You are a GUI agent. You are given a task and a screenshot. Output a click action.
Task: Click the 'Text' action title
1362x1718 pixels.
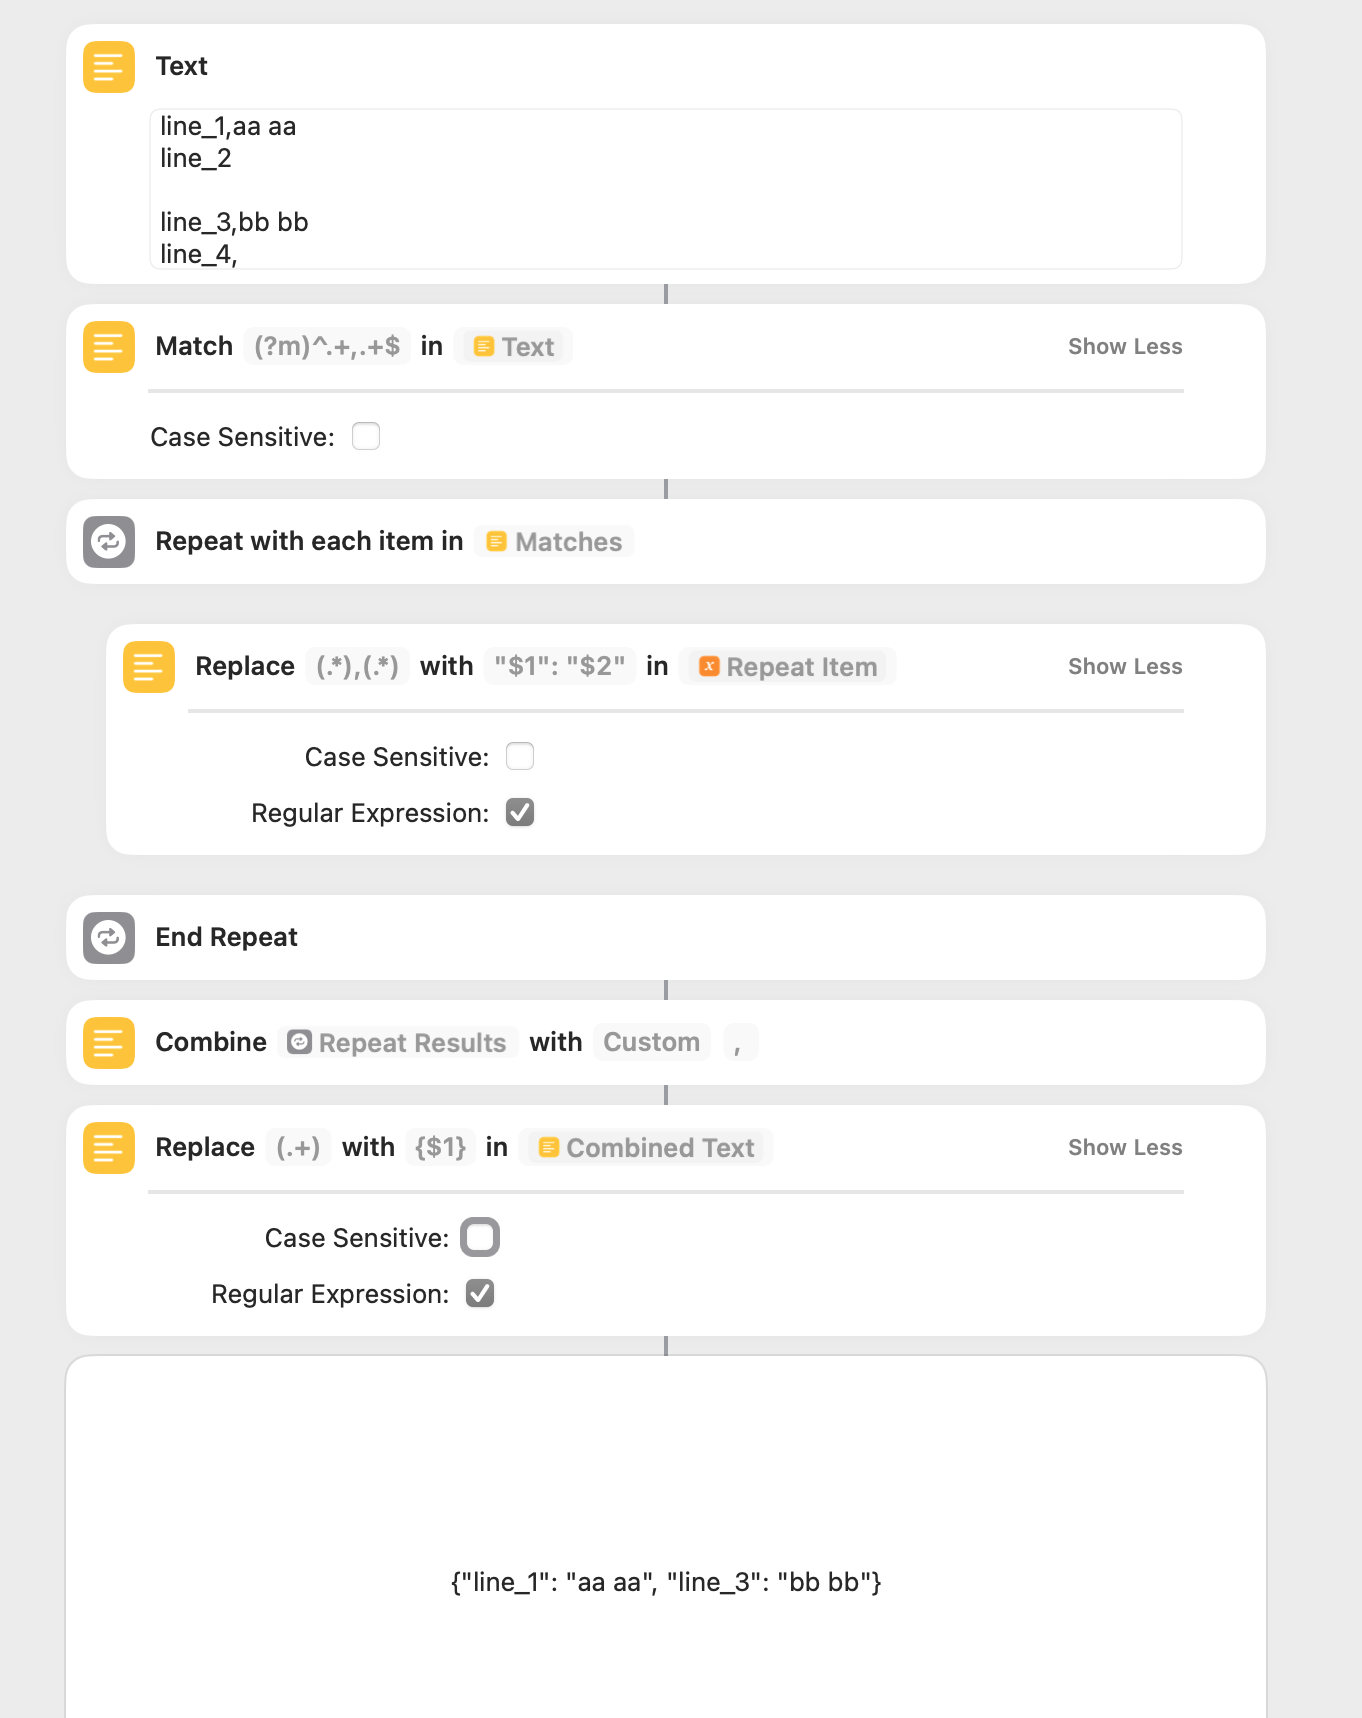(x=181, y=66)
